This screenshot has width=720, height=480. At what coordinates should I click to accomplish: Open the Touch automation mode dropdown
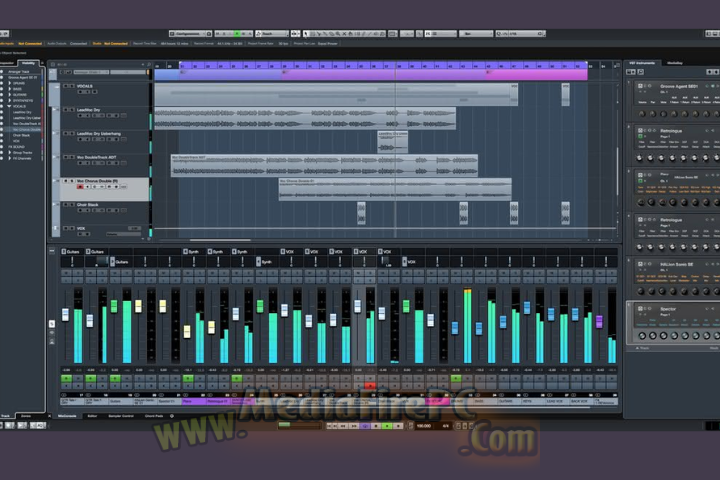272,34
